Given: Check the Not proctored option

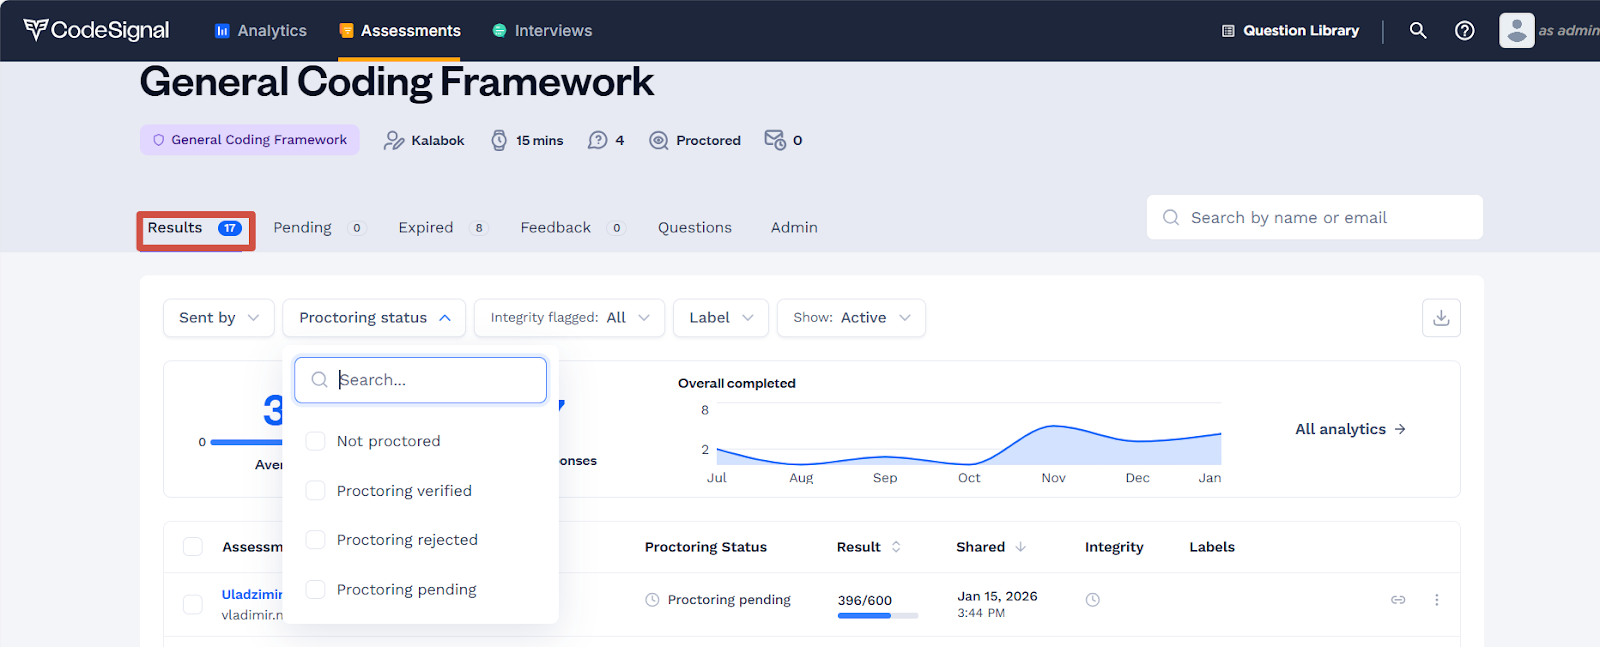Looking at the screenshot, I should click(316, 442).
